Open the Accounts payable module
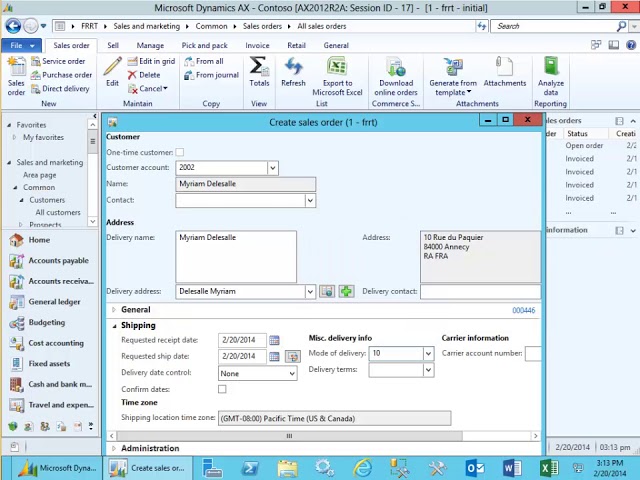The image size is (640, 480). pos(49,260)
